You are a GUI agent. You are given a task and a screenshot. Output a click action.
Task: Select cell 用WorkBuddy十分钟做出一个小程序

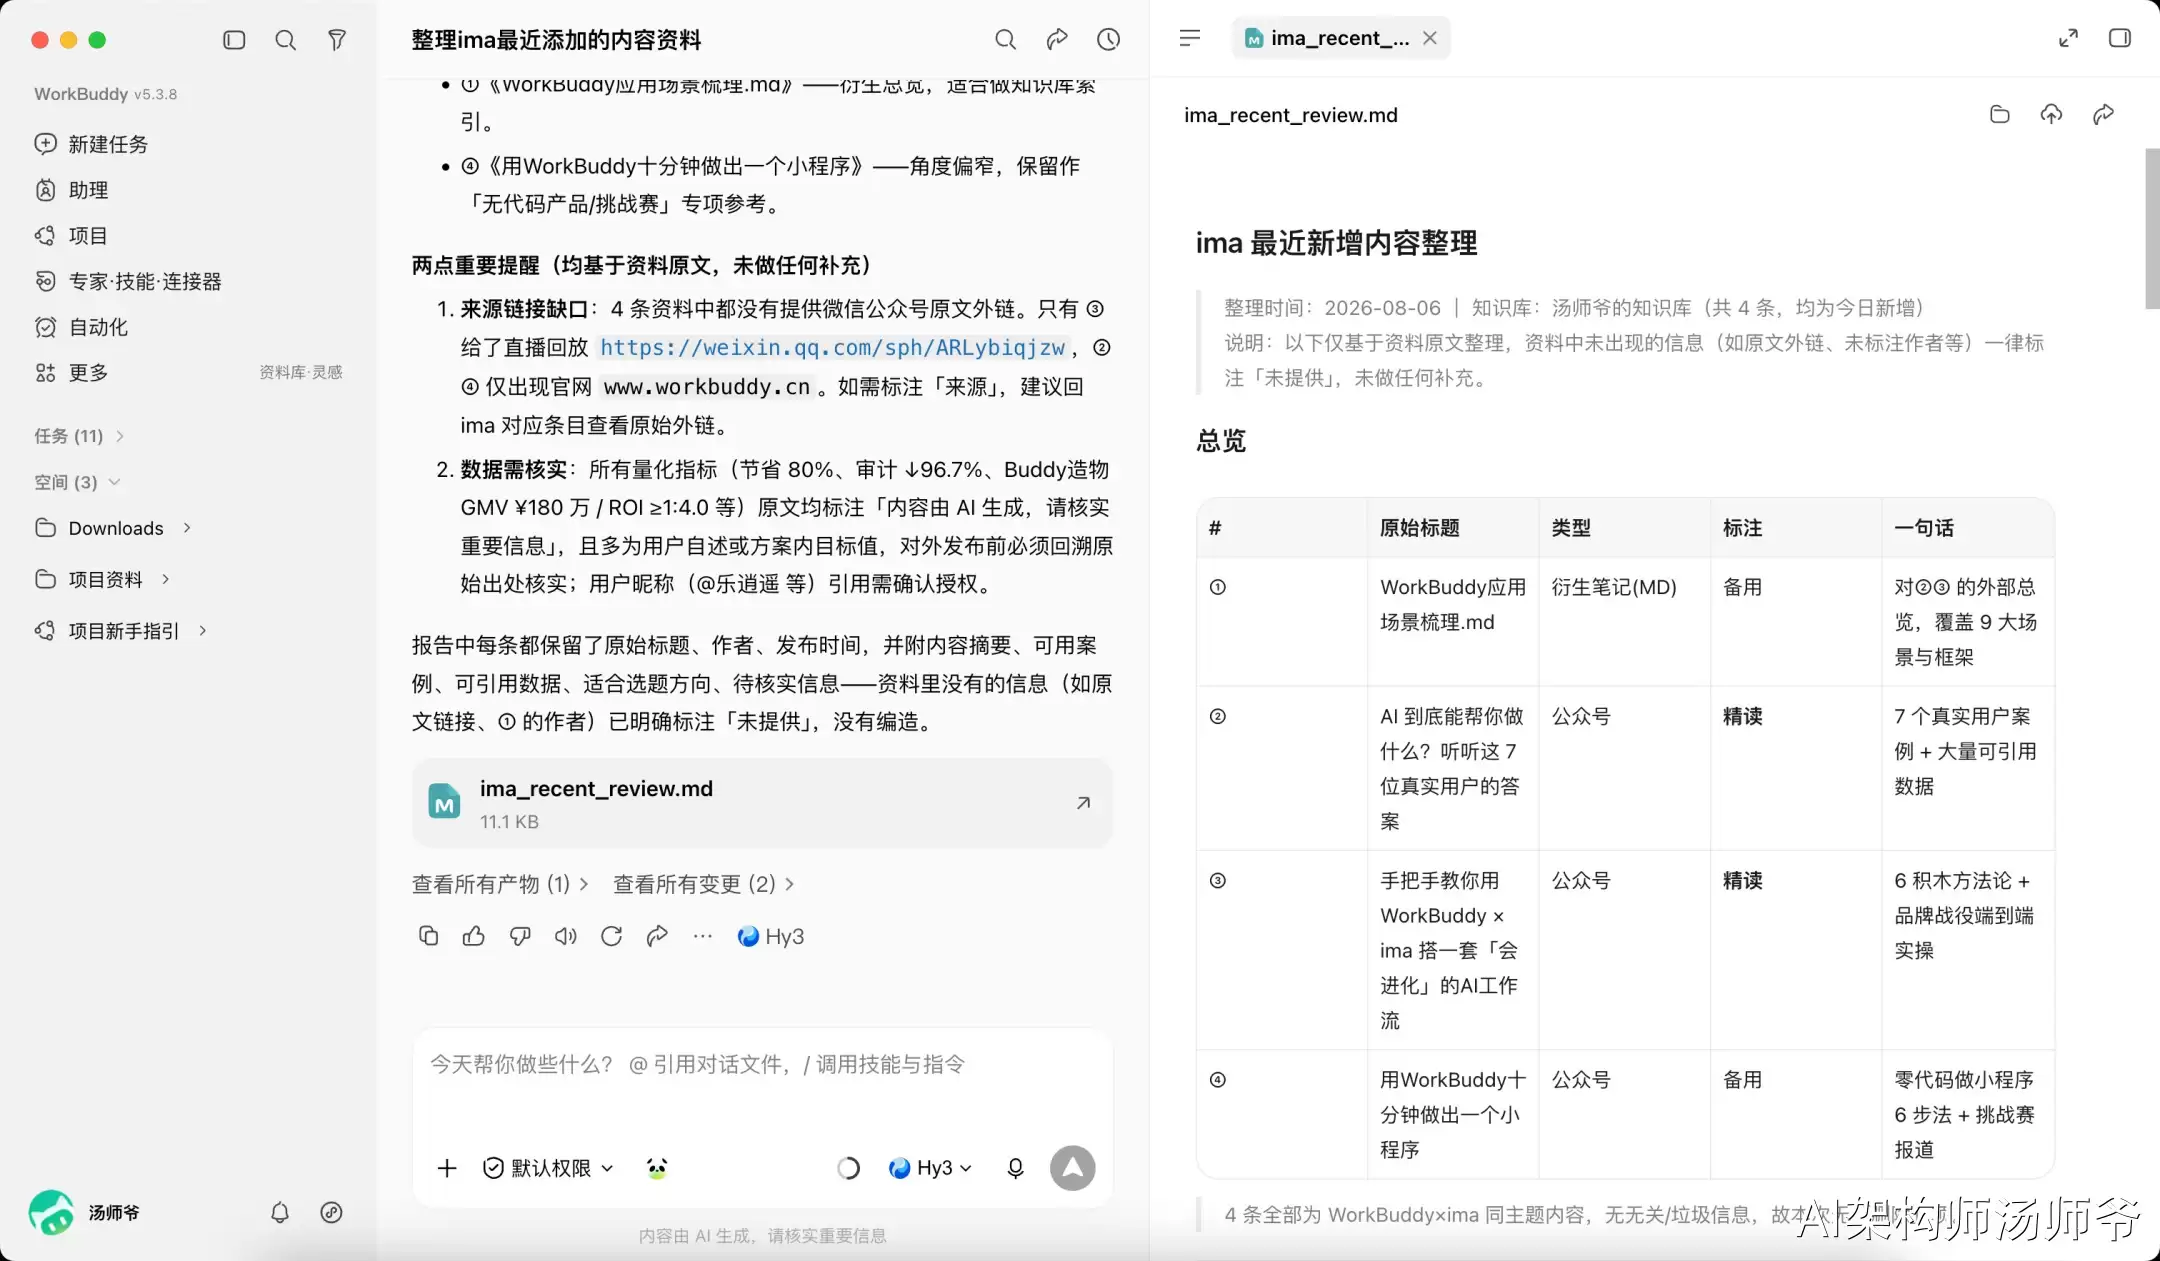pyautogui.click(x=1452, y=1114)
